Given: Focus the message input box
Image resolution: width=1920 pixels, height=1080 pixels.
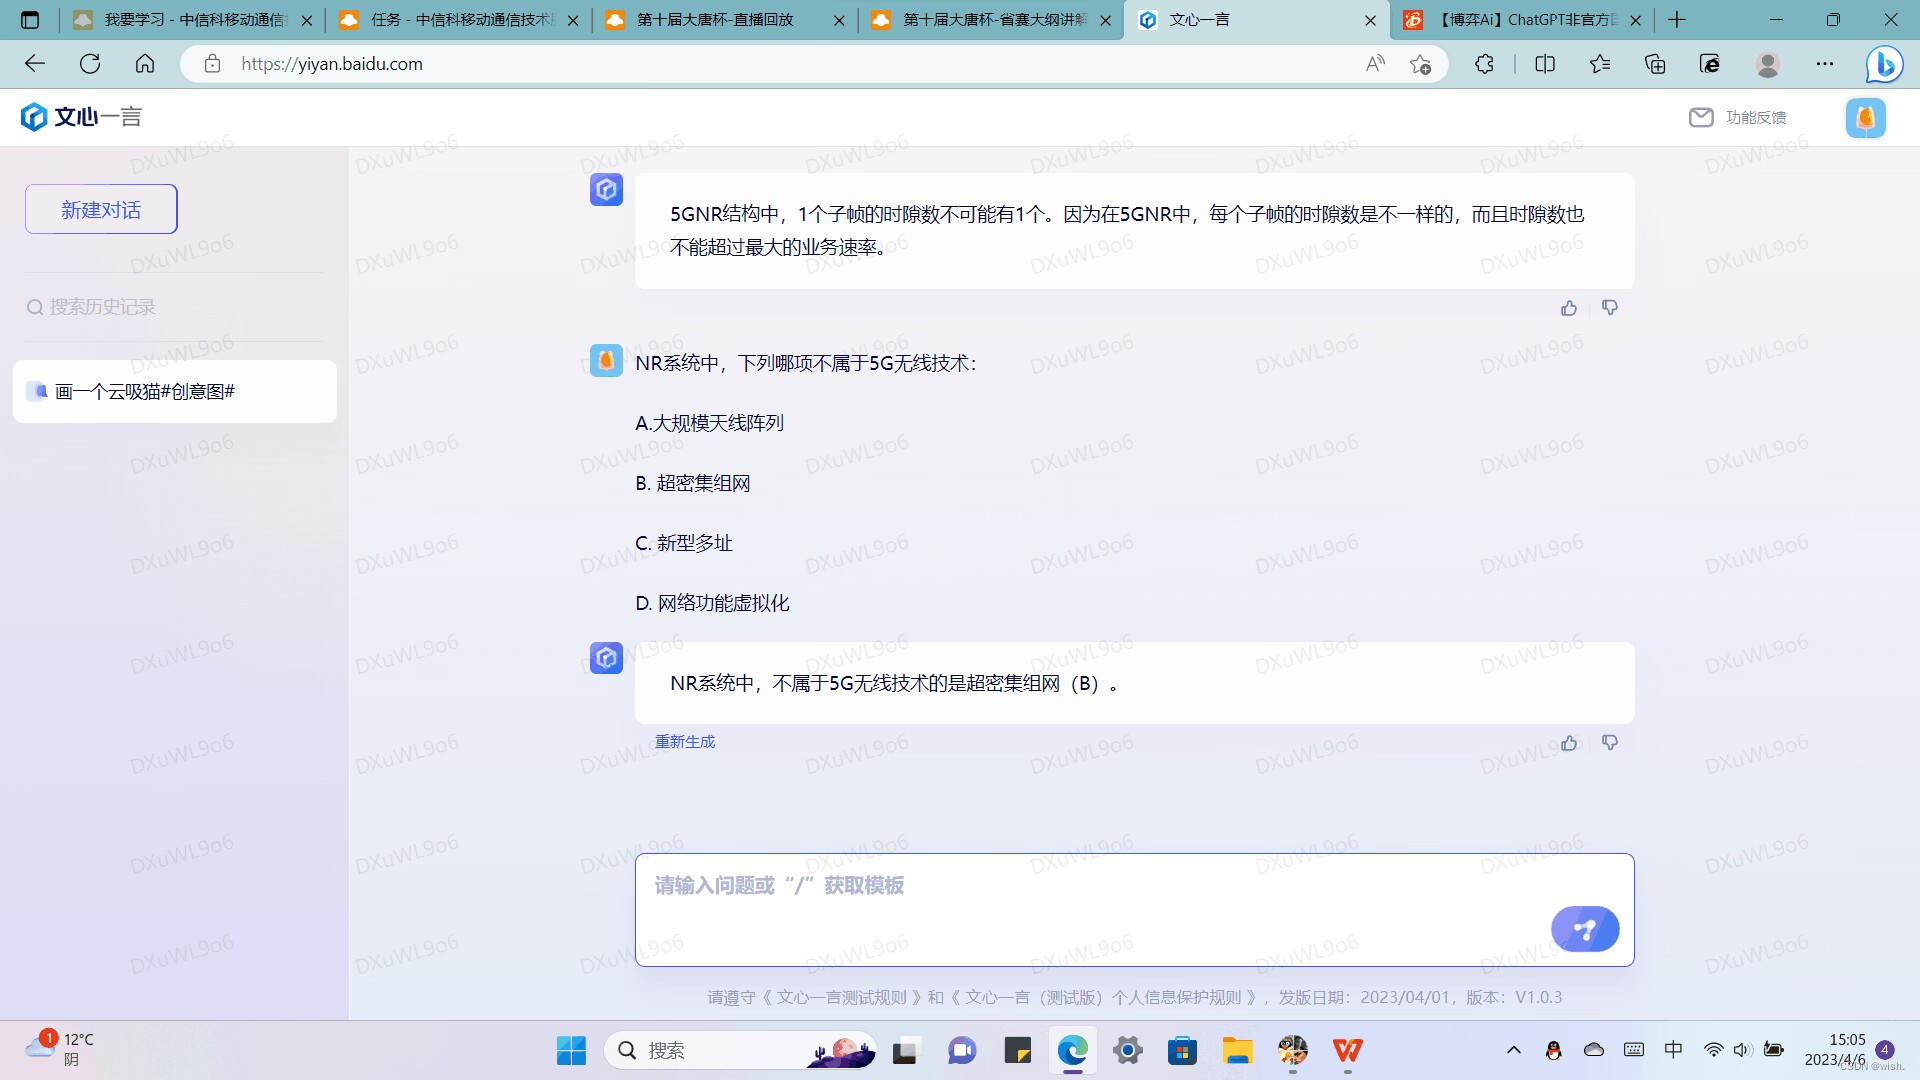Looking at the screenshot, I should (1134, 910).
